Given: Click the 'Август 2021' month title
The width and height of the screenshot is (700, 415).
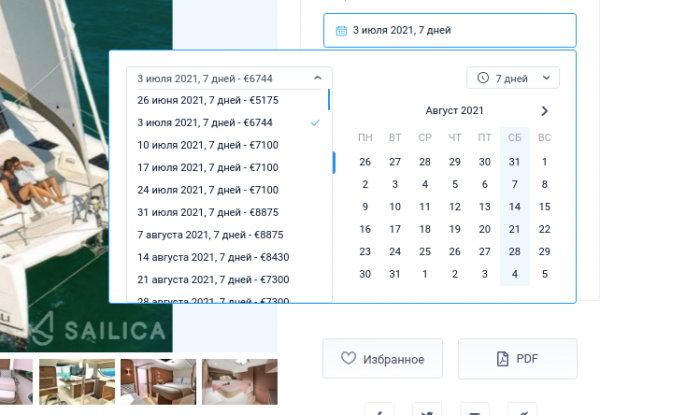Looking at the screenshot, I should 454,111.
